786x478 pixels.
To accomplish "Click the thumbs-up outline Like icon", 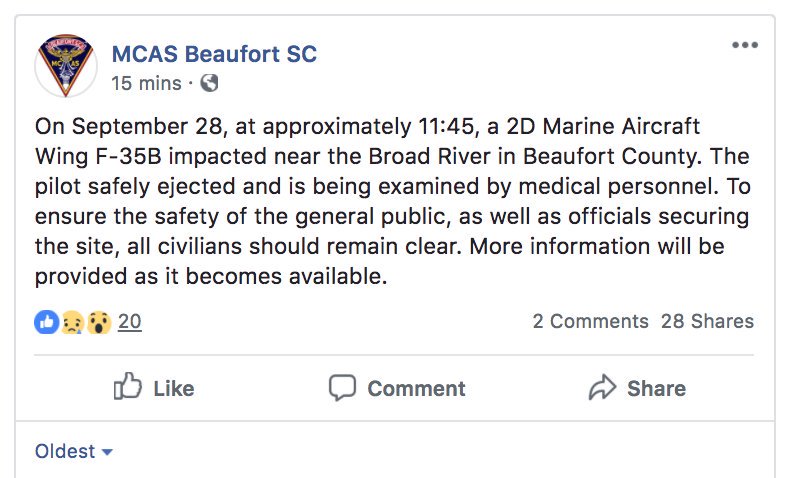I will click(x=128, y=386).
